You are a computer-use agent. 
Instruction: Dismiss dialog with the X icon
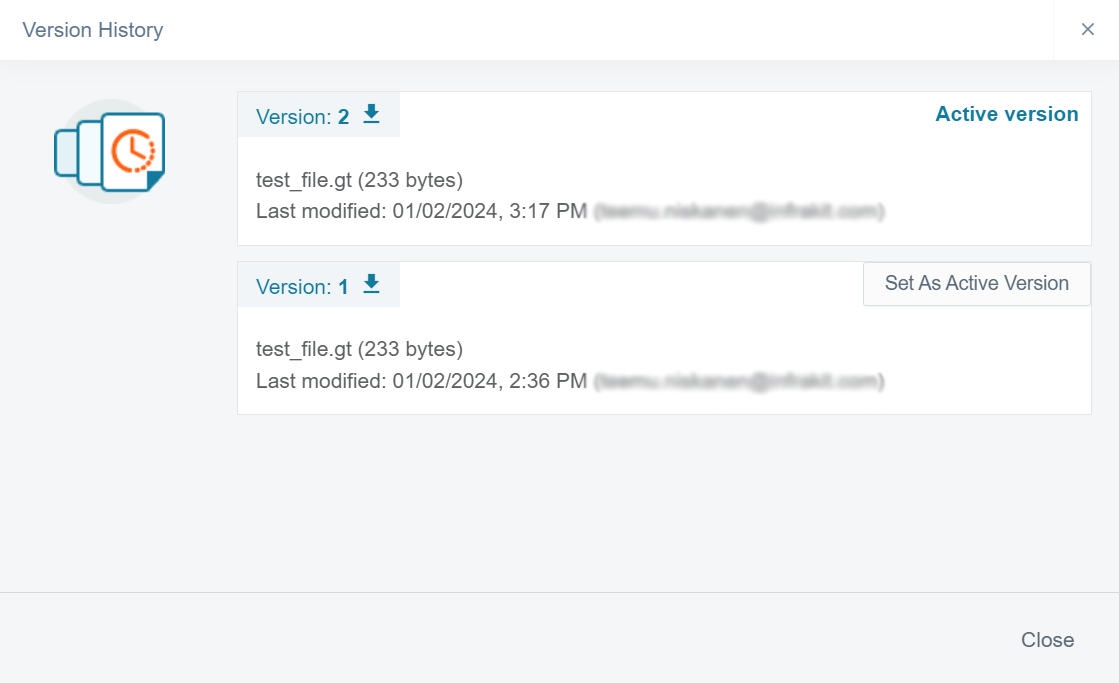(x=1087, y=30)
